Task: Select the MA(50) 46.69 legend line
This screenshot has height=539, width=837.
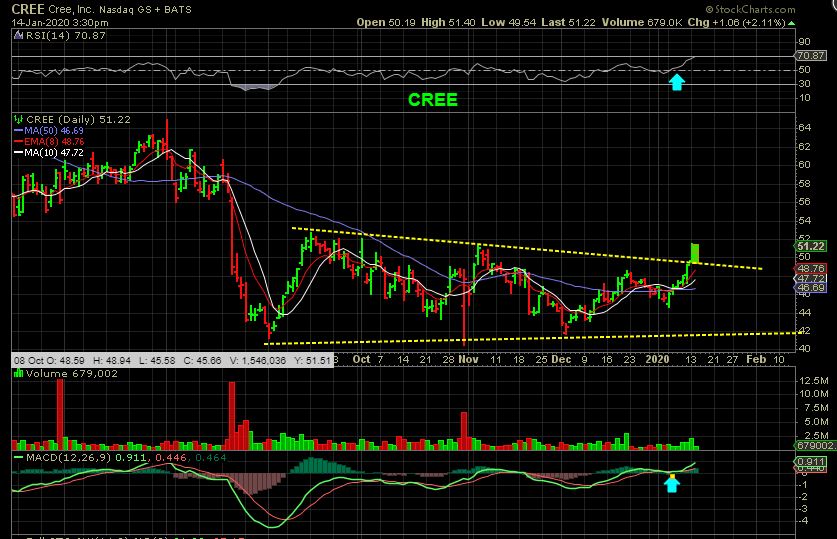Action: point(49,130)
